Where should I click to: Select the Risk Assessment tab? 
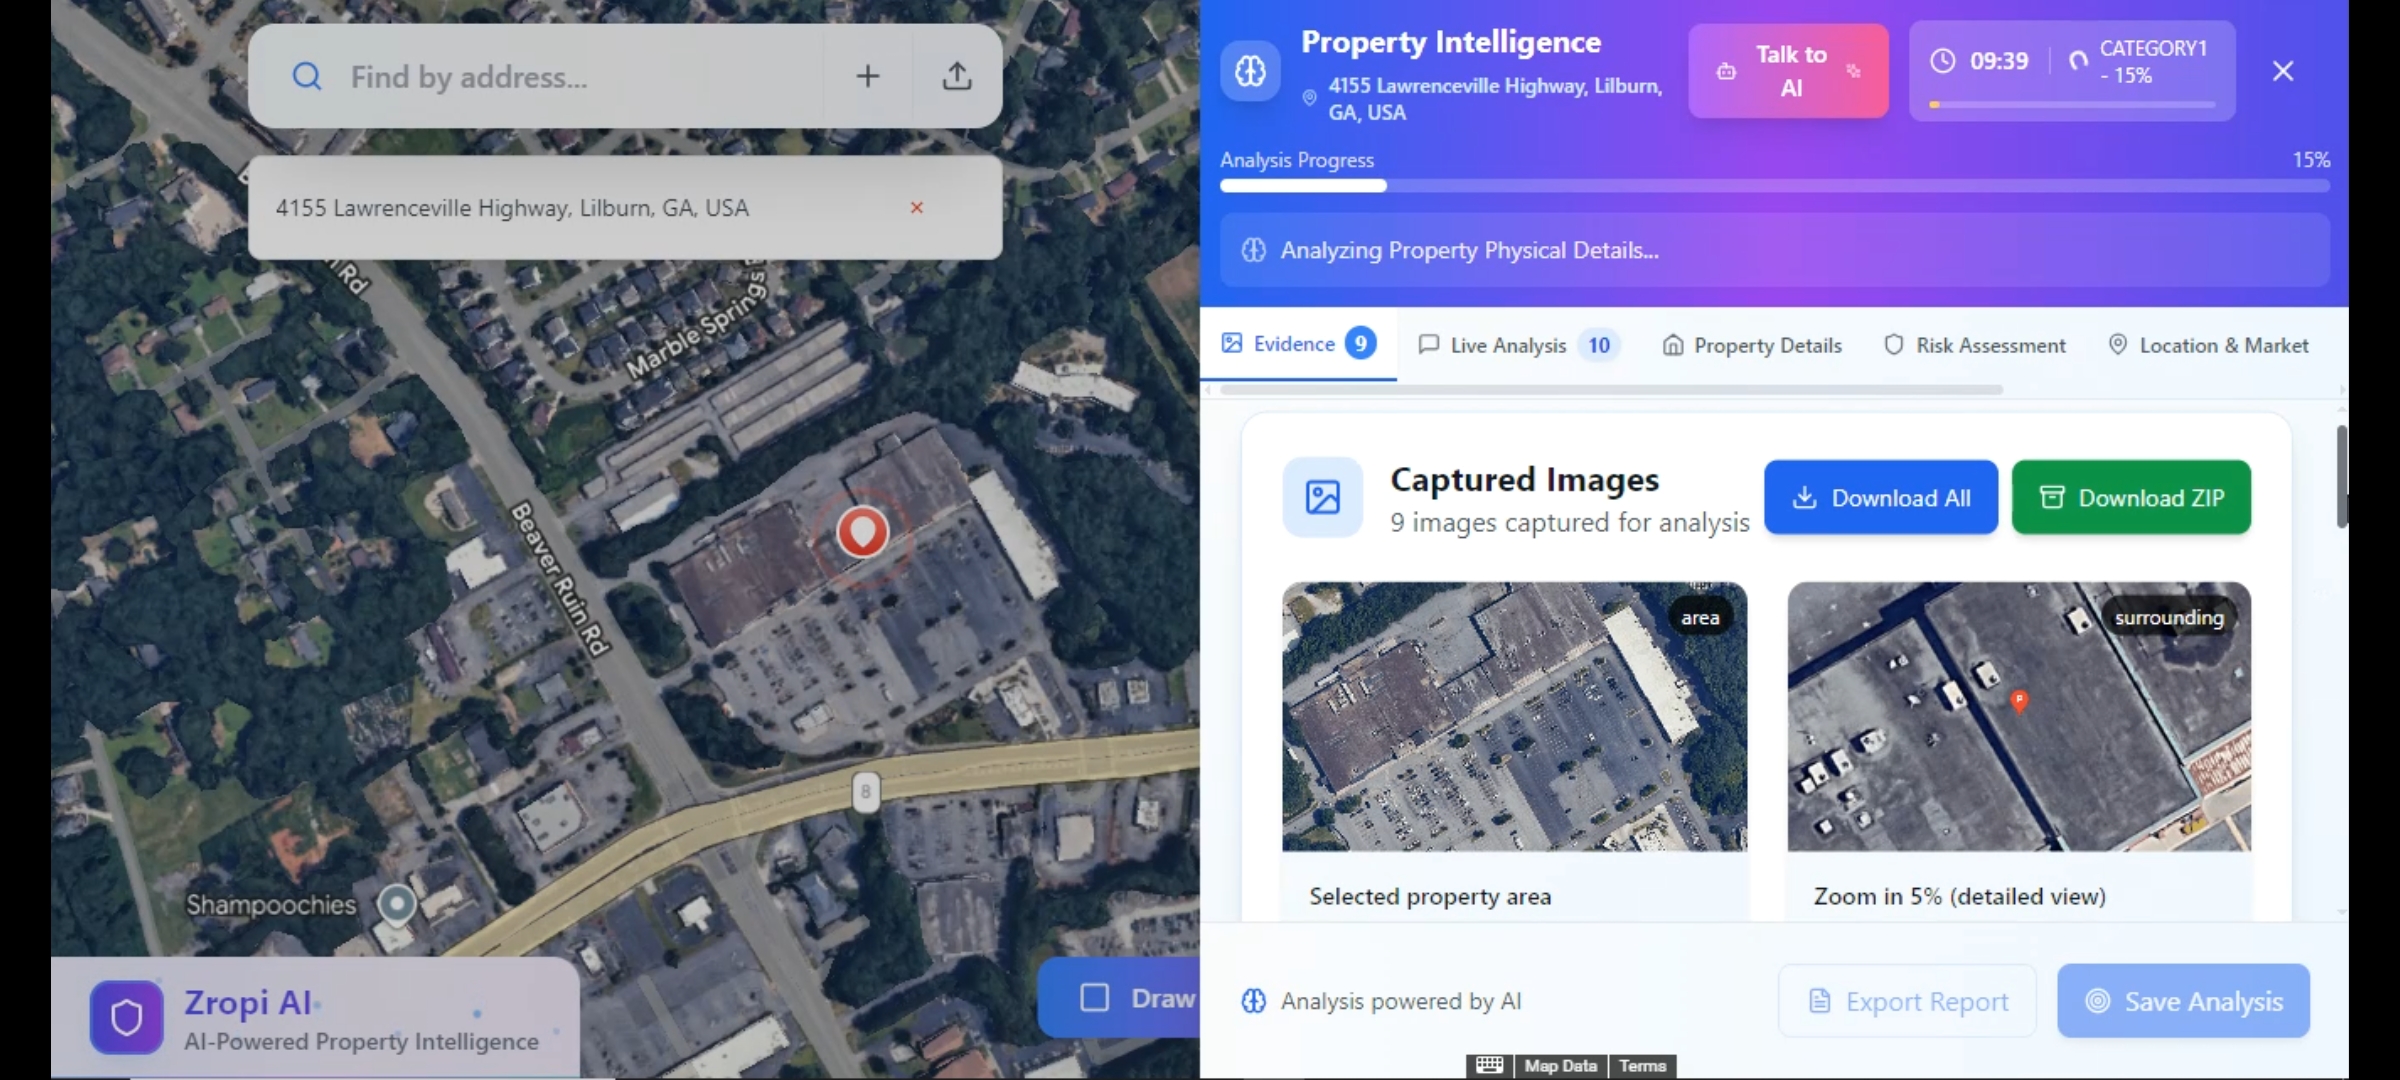pyautogui.click(x=1975, y=345)
